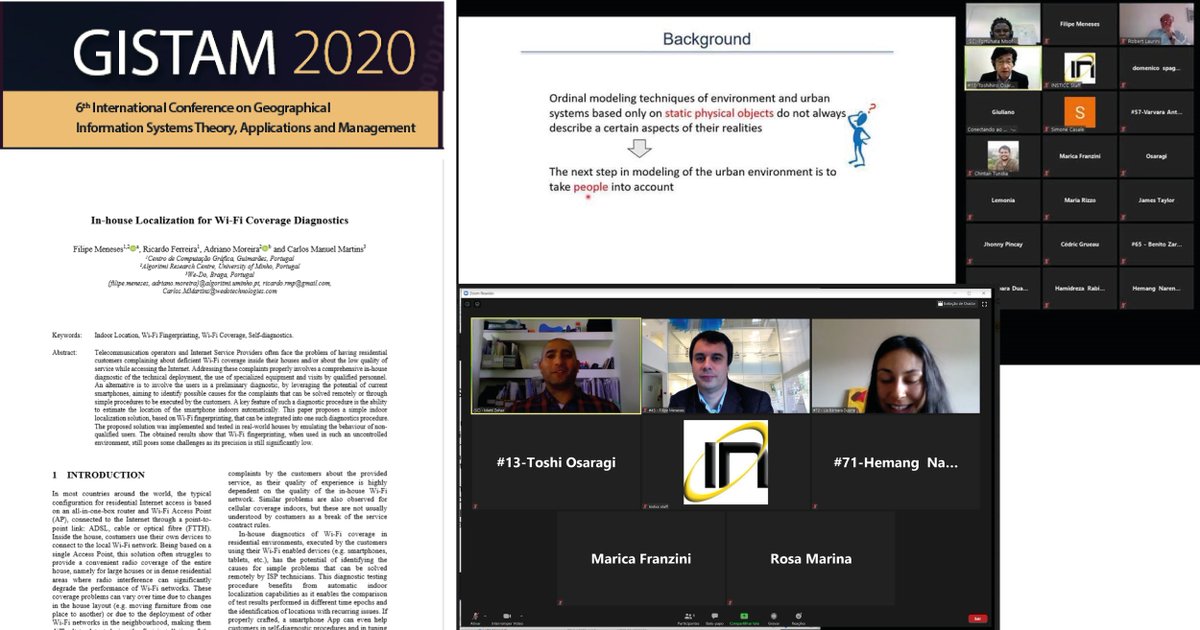Screen dimensions: 1200x630
Task: Click the 1 INTRODUCTION section heading
Action: [98, 474]
